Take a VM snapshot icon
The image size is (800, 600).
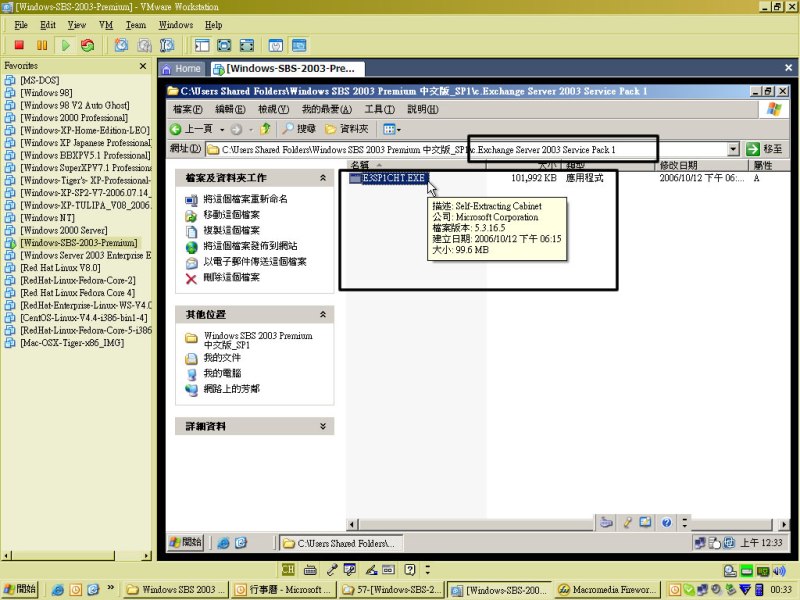121,45
